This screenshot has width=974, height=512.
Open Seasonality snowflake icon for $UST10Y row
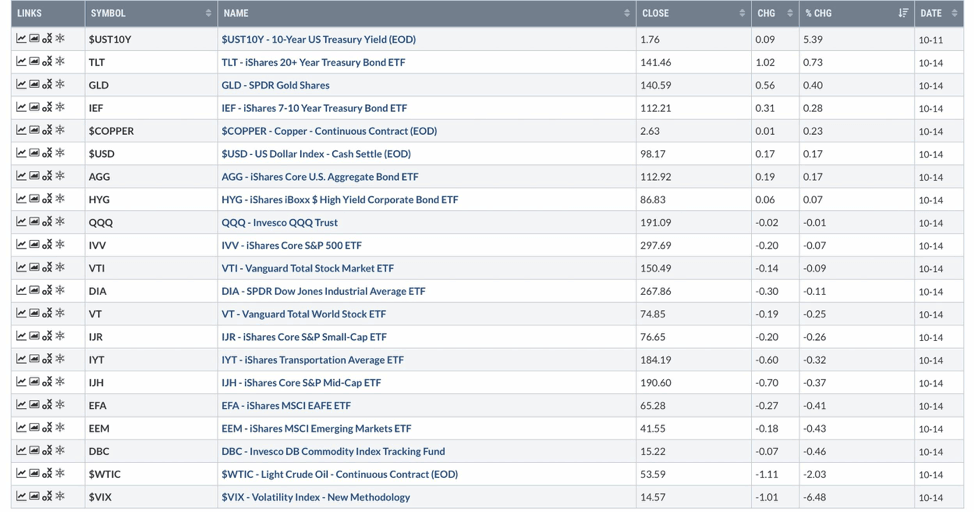(60, 39)
